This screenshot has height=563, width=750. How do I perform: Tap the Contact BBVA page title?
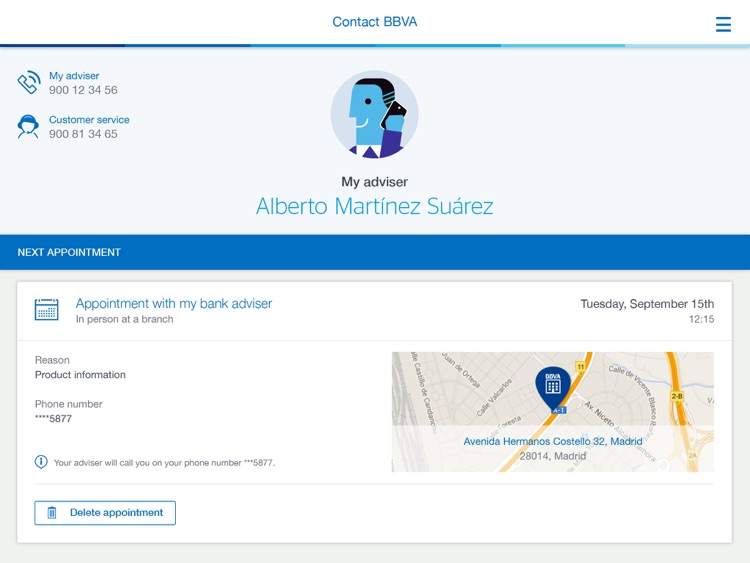point(375,22)
